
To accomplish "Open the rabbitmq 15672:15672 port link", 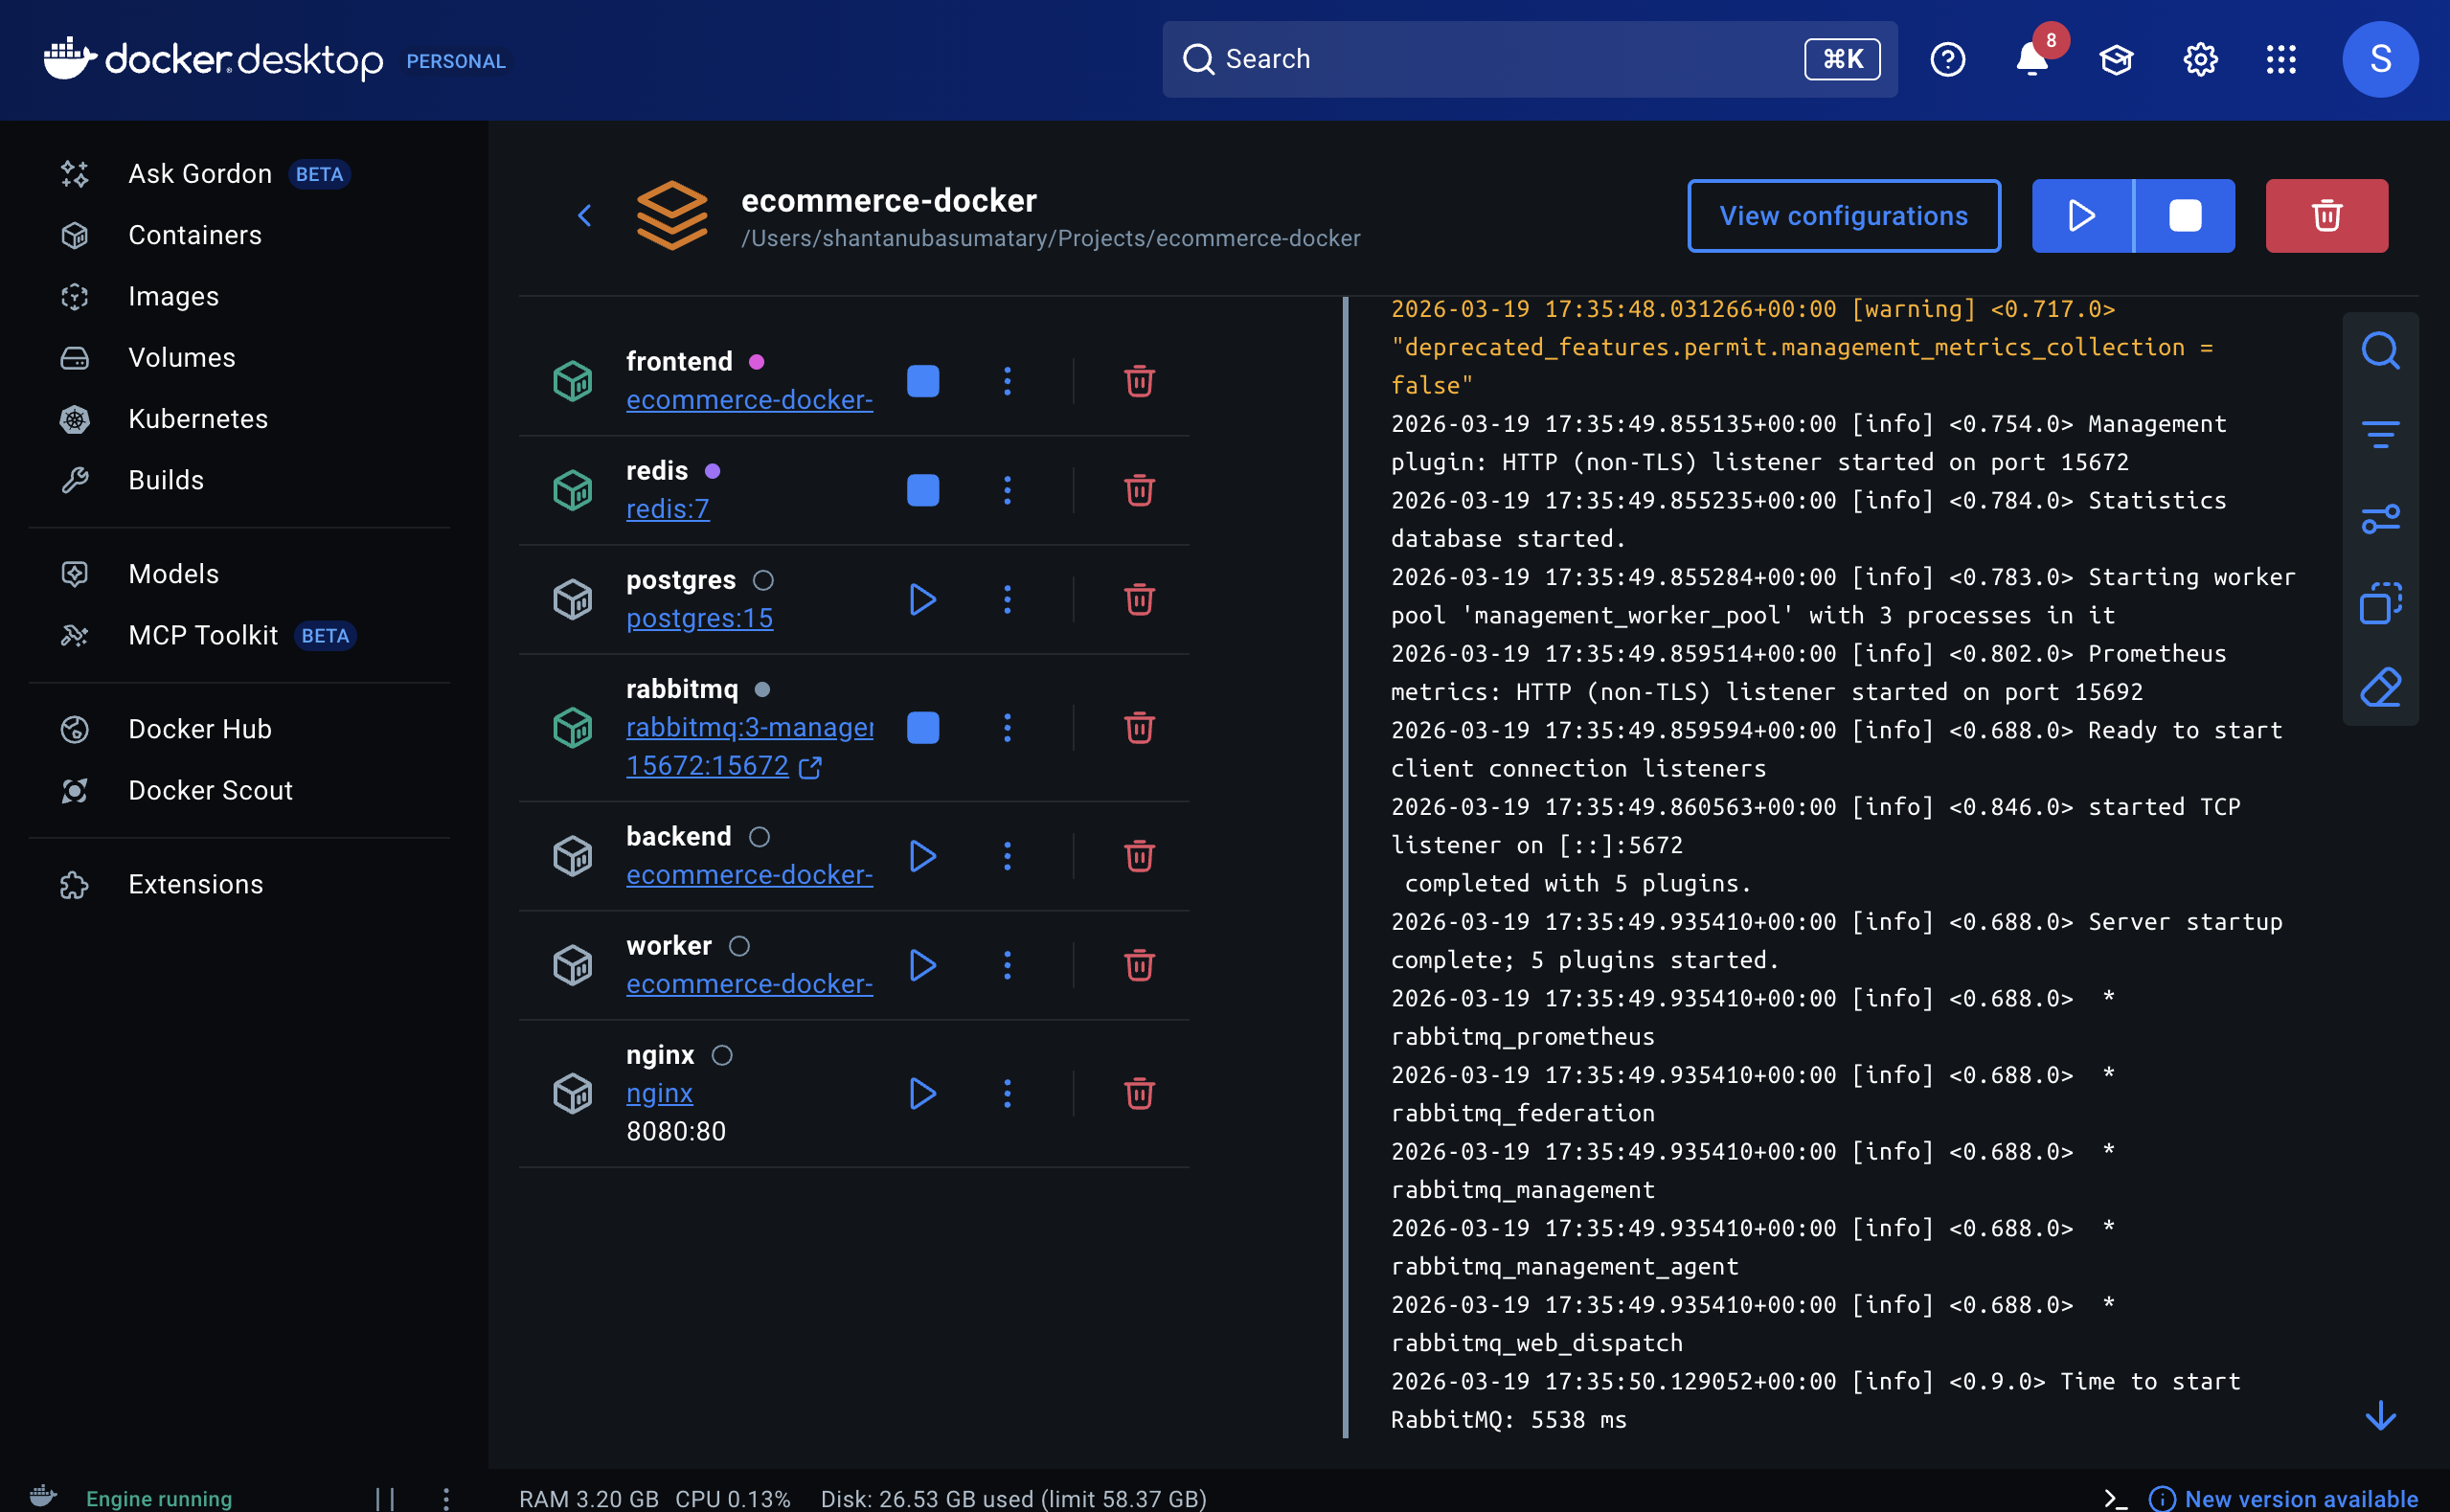I will (x=707, y=766).
